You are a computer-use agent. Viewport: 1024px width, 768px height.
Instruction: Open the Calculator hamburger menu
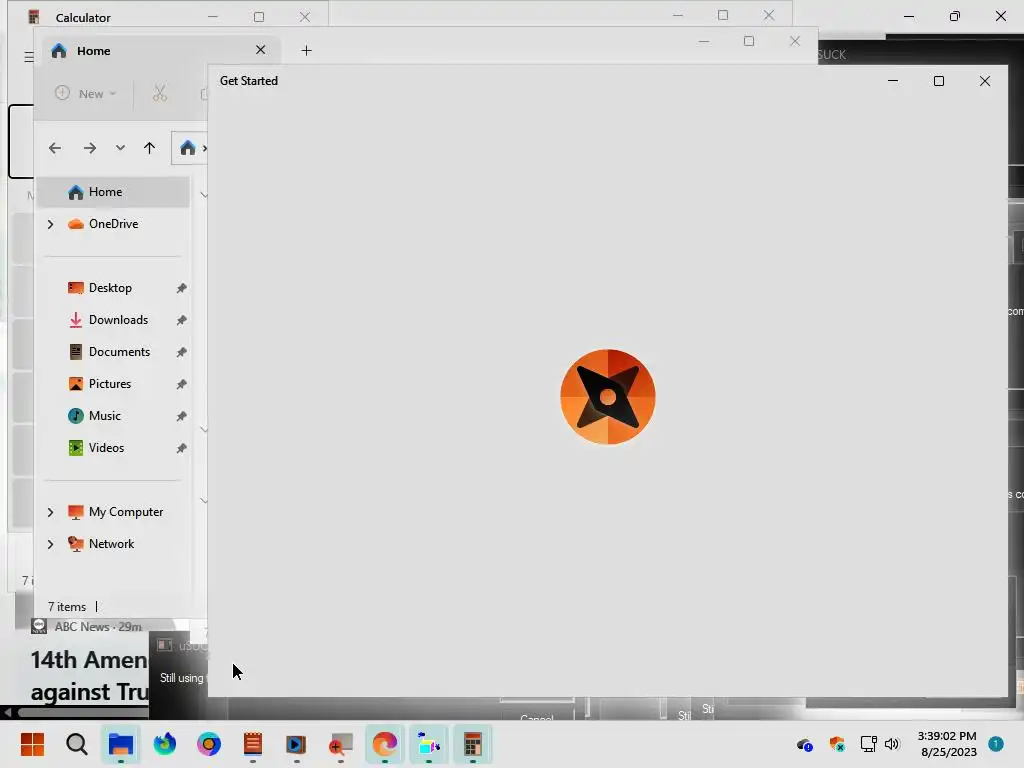29,57
